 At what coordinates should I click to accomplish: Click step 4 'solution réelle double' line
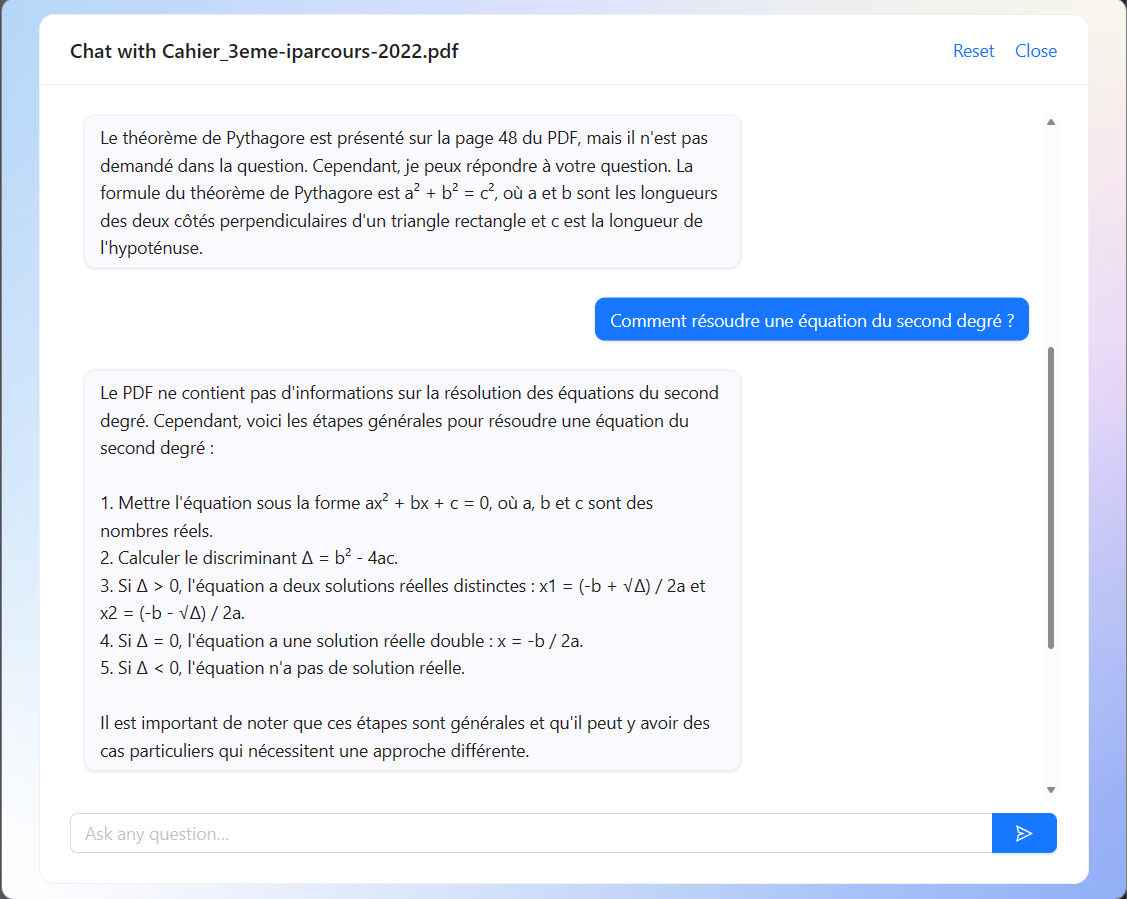(x=341, y=640)
